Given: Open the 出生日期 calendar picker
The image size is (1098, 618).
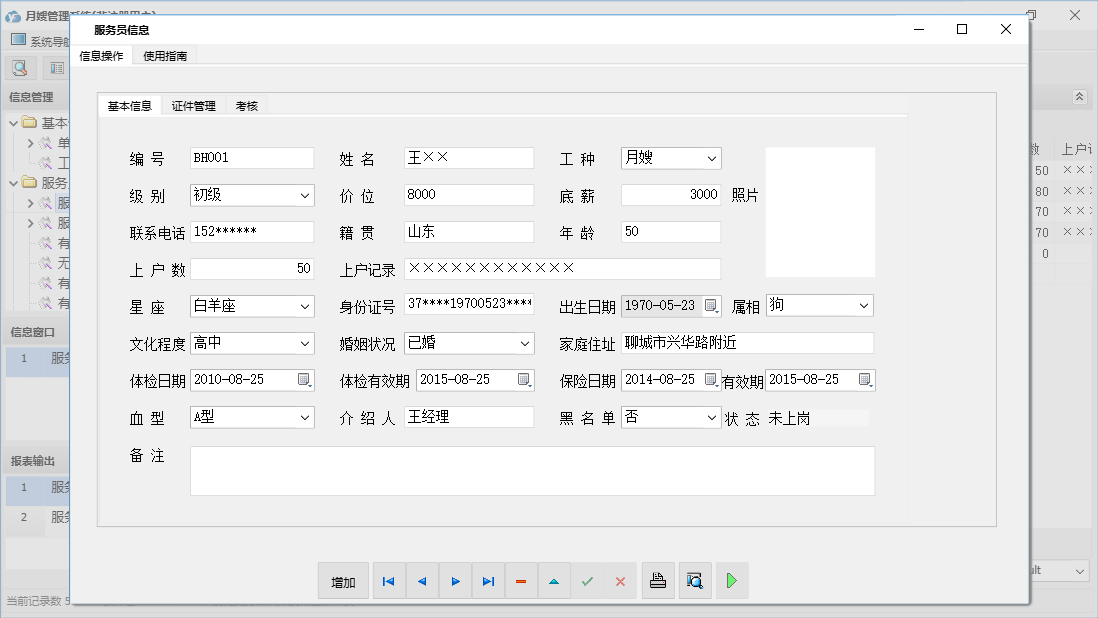Looking at the screenshot, I should (711, 305).
